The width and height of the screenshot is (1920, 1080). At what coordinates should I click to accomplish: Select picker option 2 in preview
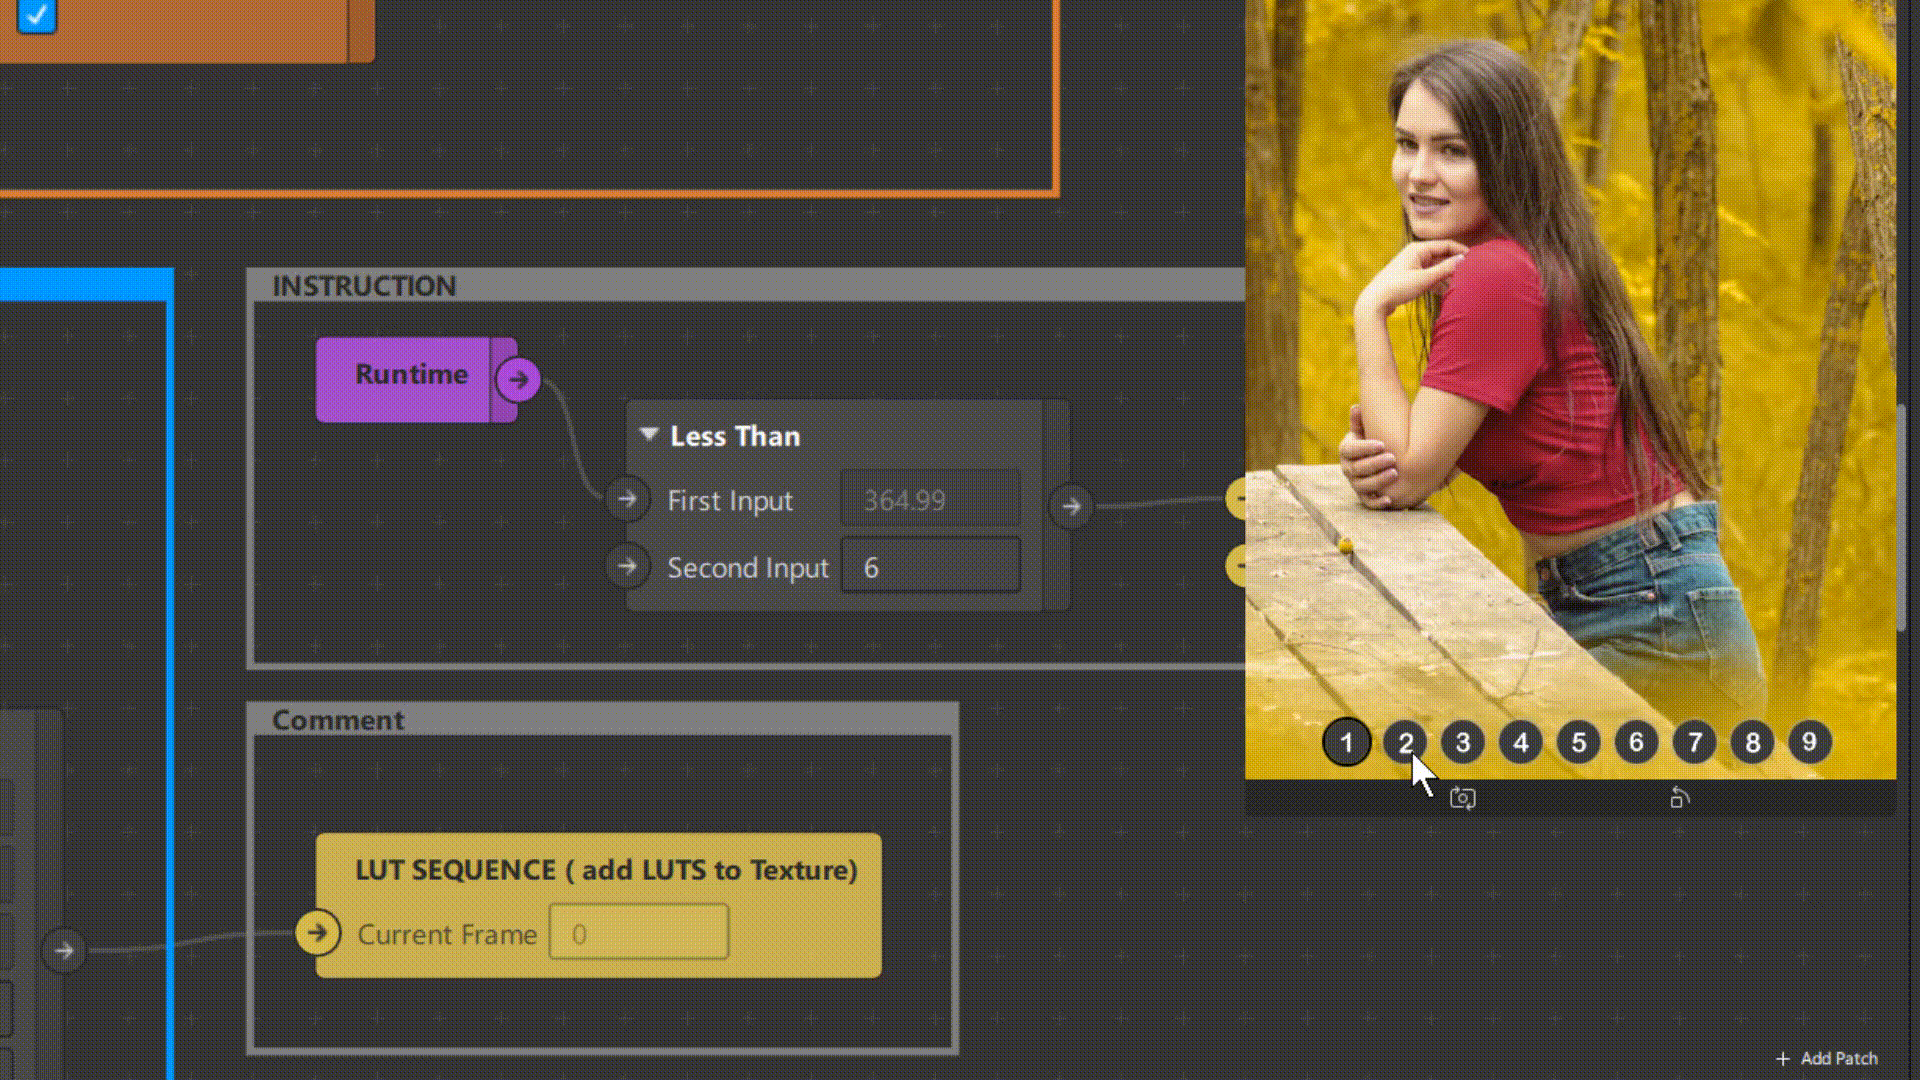(x=1405, y=743)
